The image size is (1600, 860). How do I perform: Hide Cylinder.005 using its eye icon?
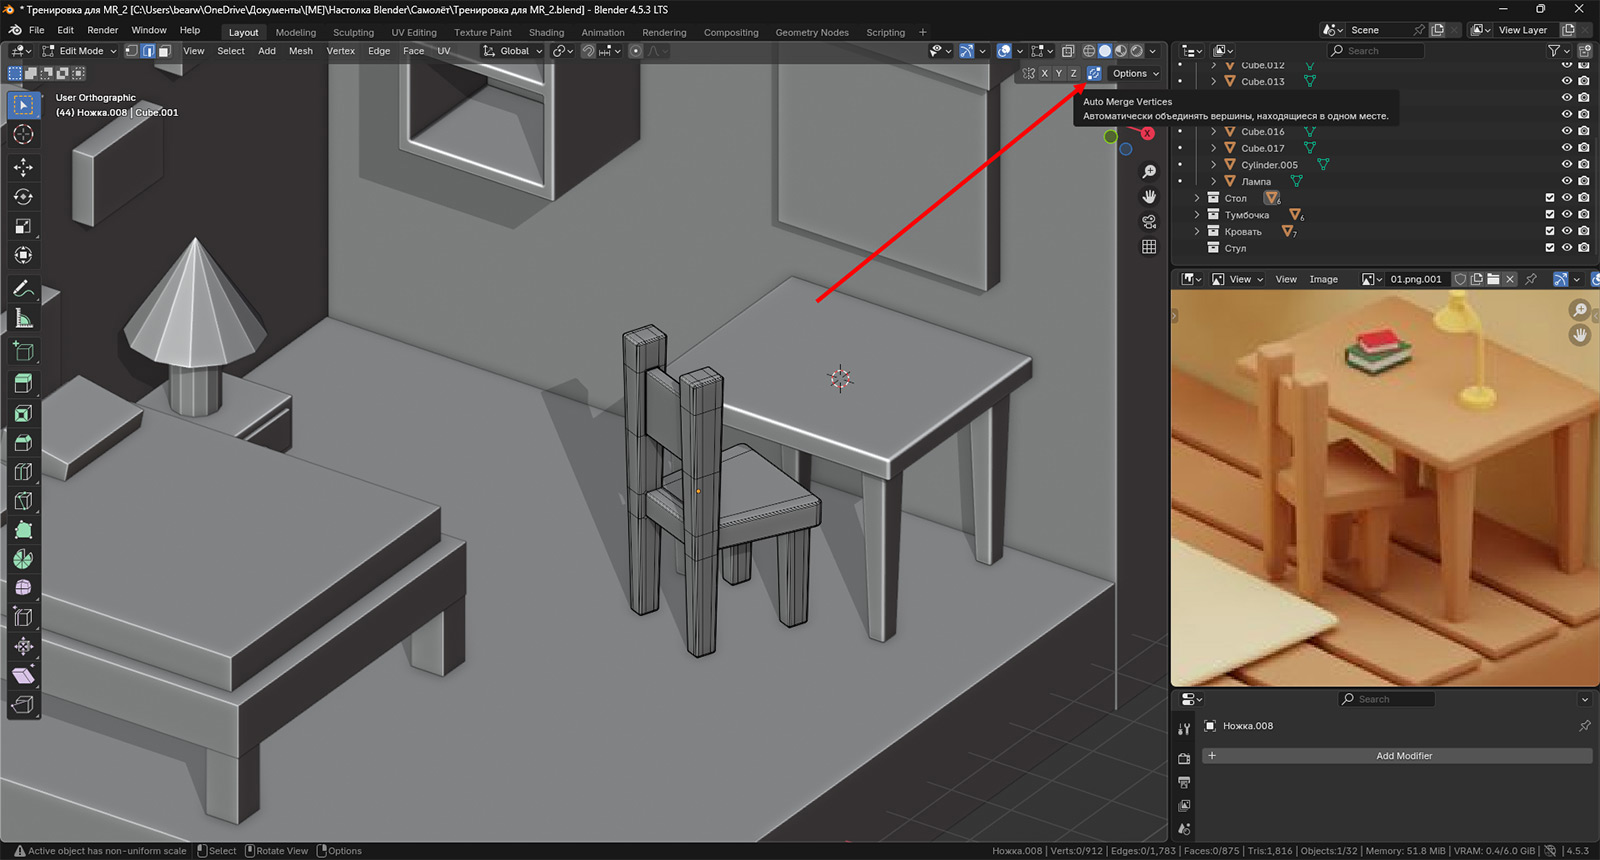click(1567, 165)
